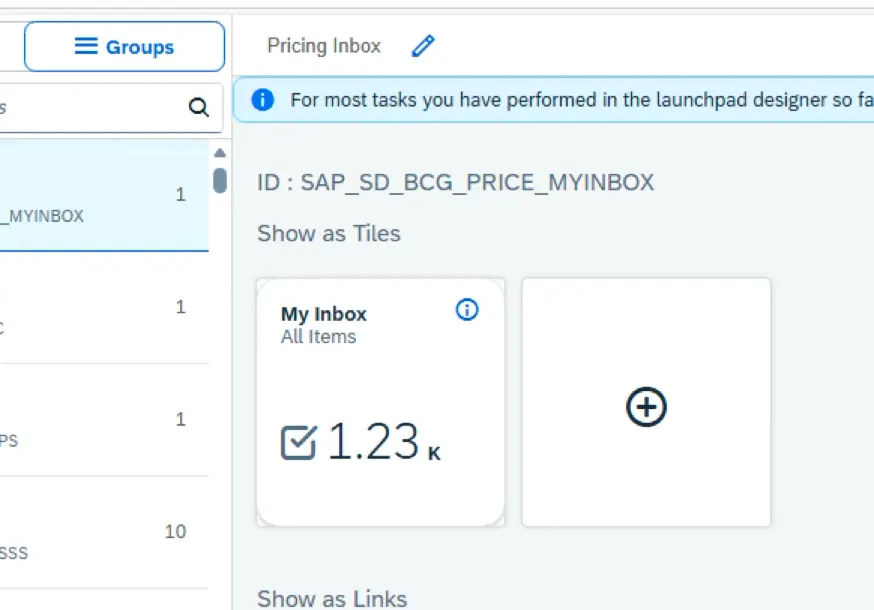Click the Pricing Inbox group title
874x610 pixels.
coord(324,46)
